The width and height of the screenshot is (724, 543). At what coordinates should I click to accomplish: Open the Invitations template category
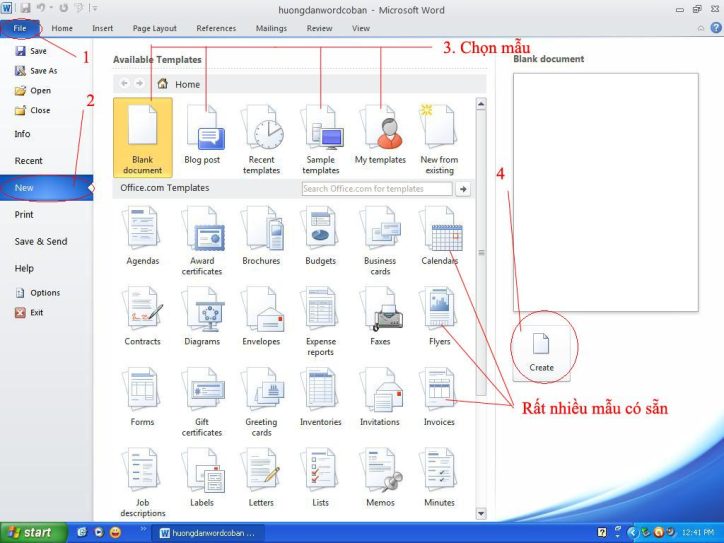[x=380, y=397]
